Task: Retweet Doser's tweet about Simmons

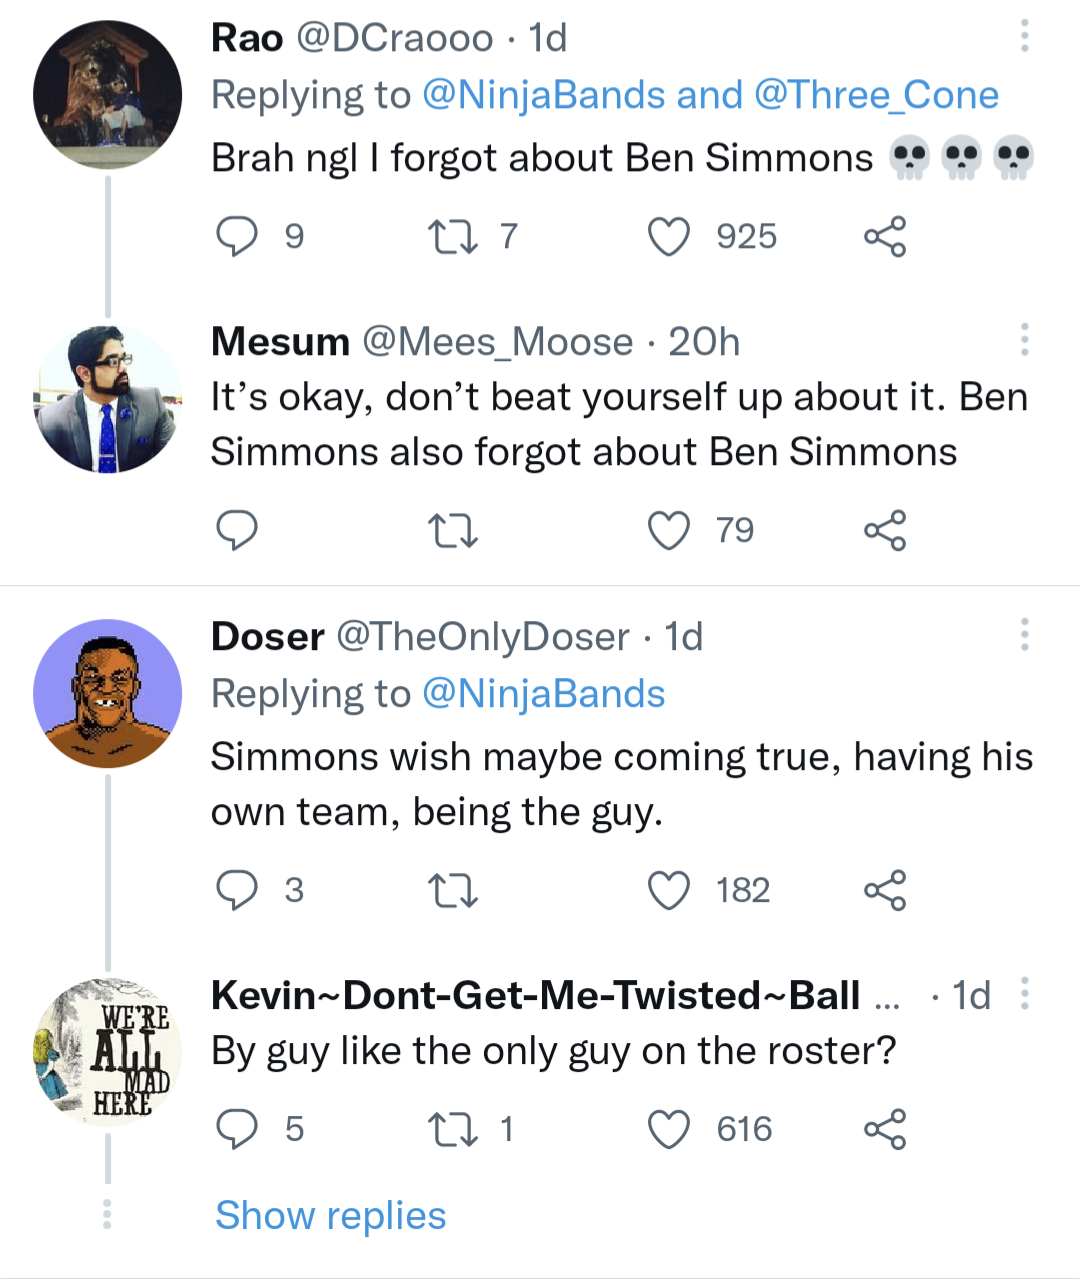Action: [x=452, y=890]
